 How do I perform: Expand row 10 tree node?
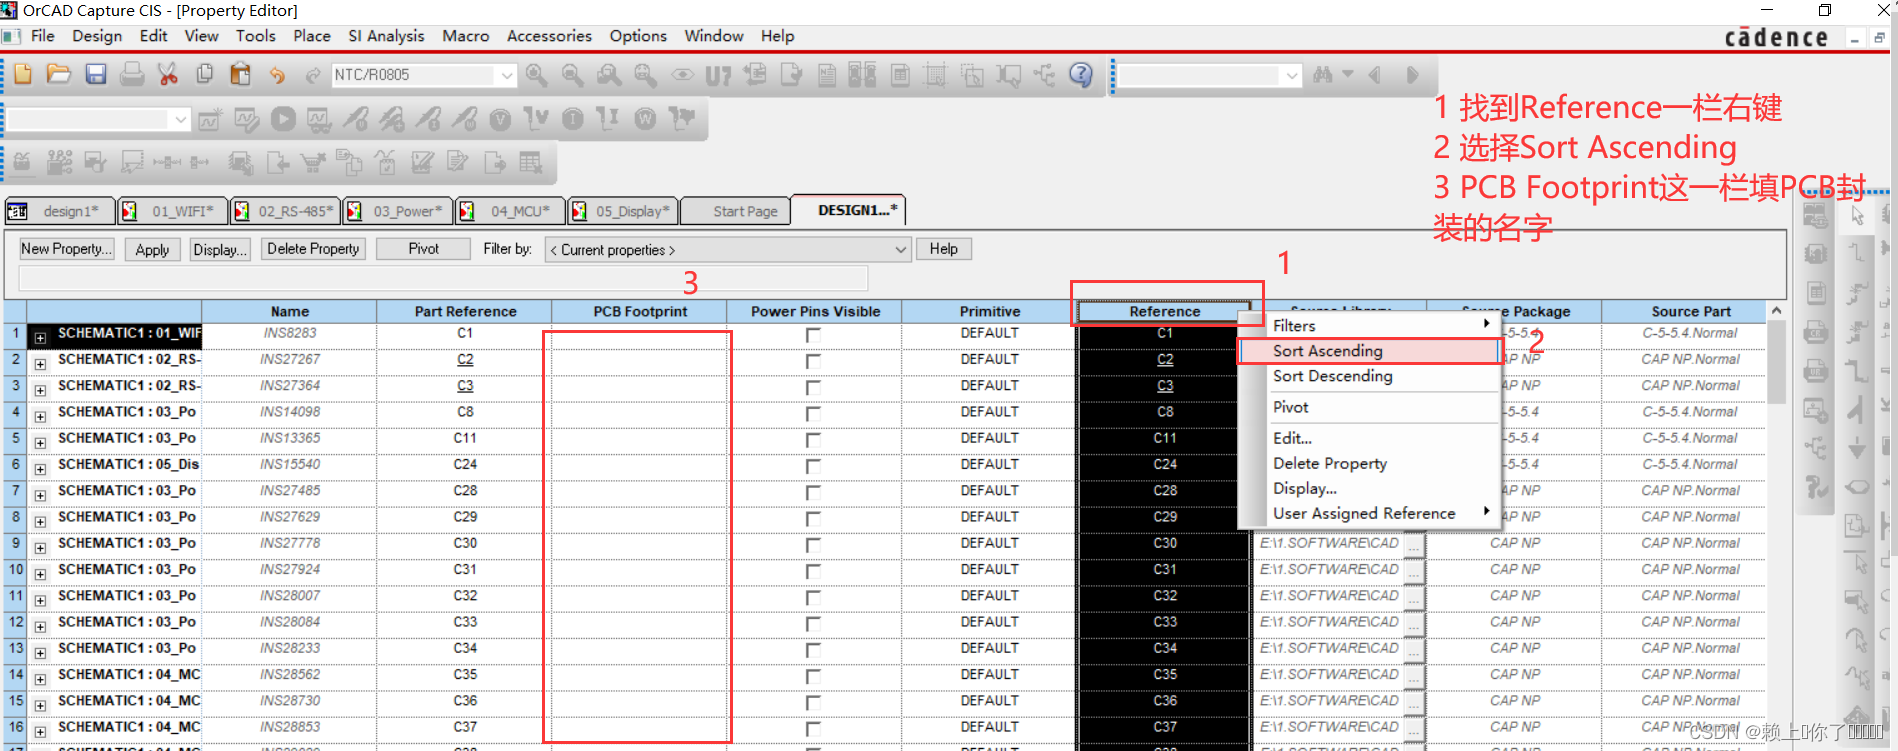pos(40,574)
